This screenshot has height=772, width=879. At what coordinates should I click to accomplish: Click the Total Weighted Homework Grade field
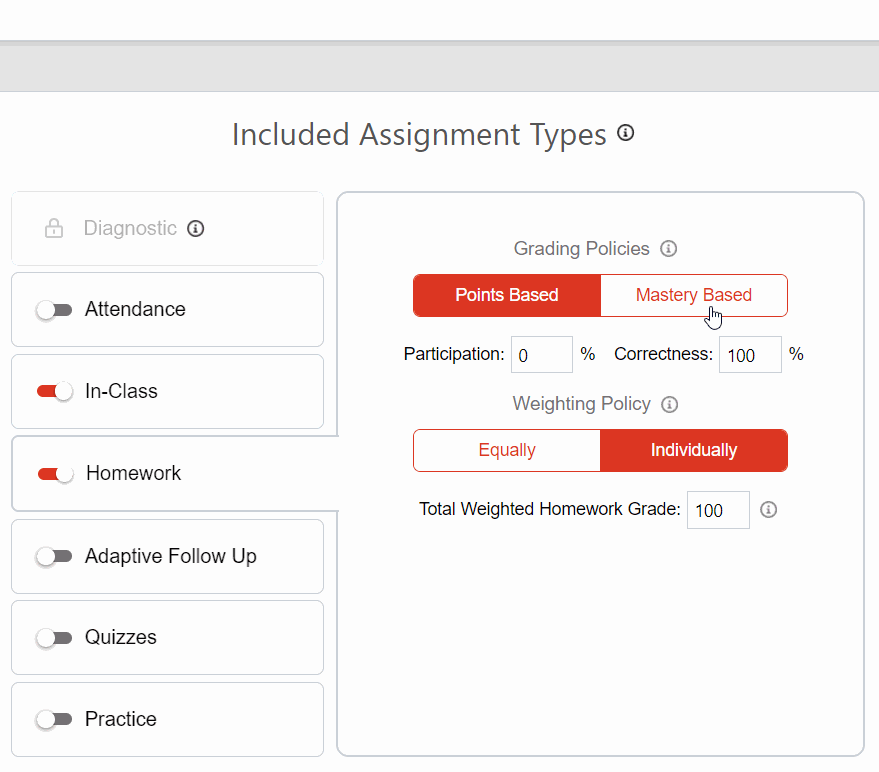click(717, 509)
